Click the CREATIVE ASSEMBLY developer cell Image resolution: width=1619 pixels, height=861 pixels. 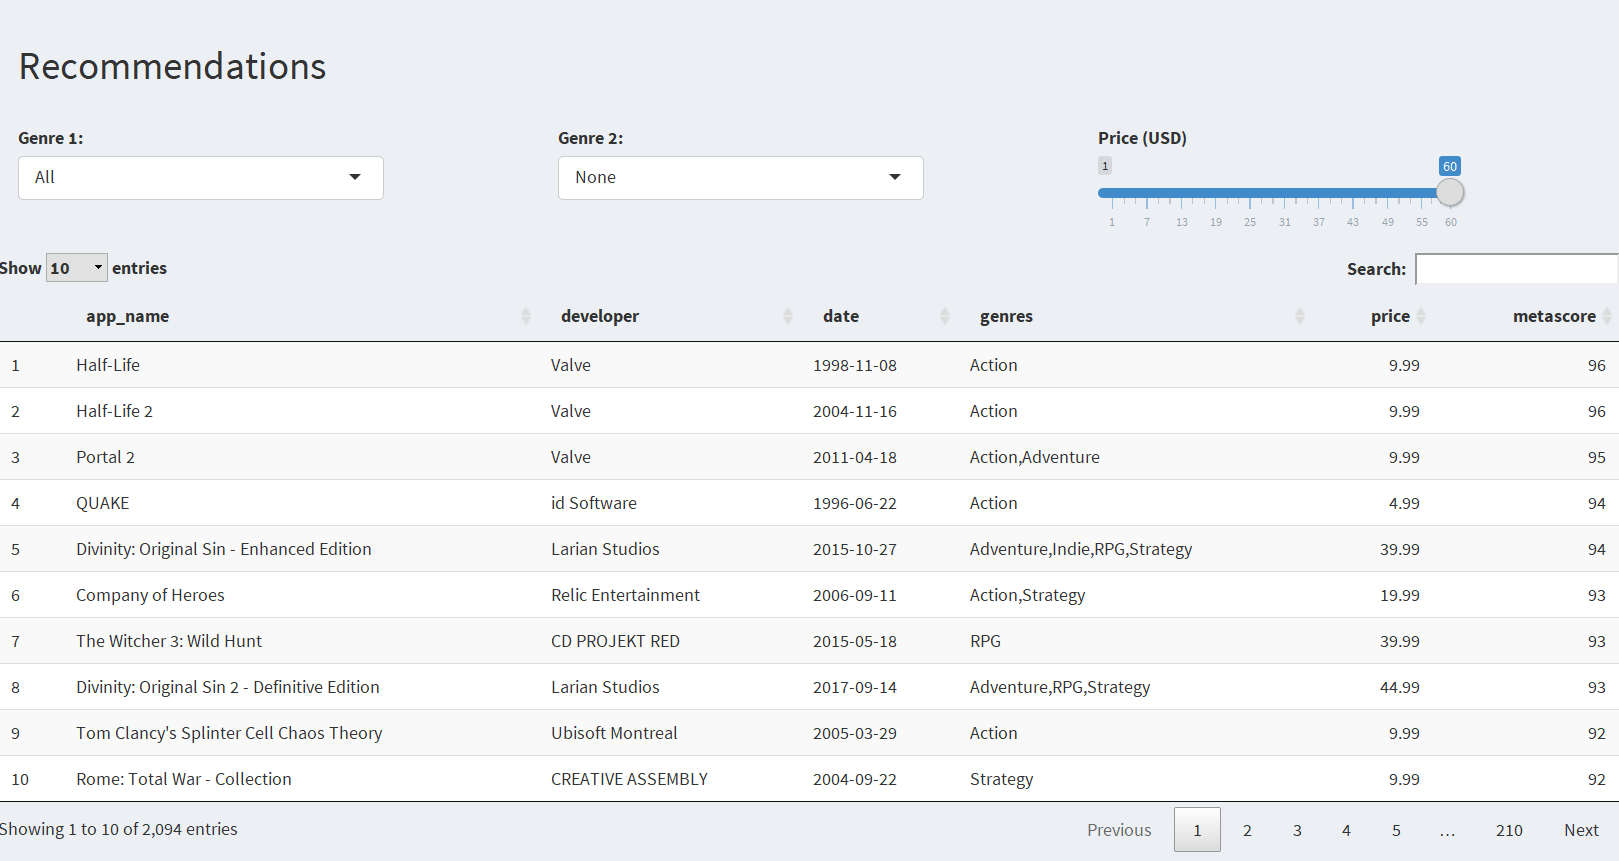629,779
